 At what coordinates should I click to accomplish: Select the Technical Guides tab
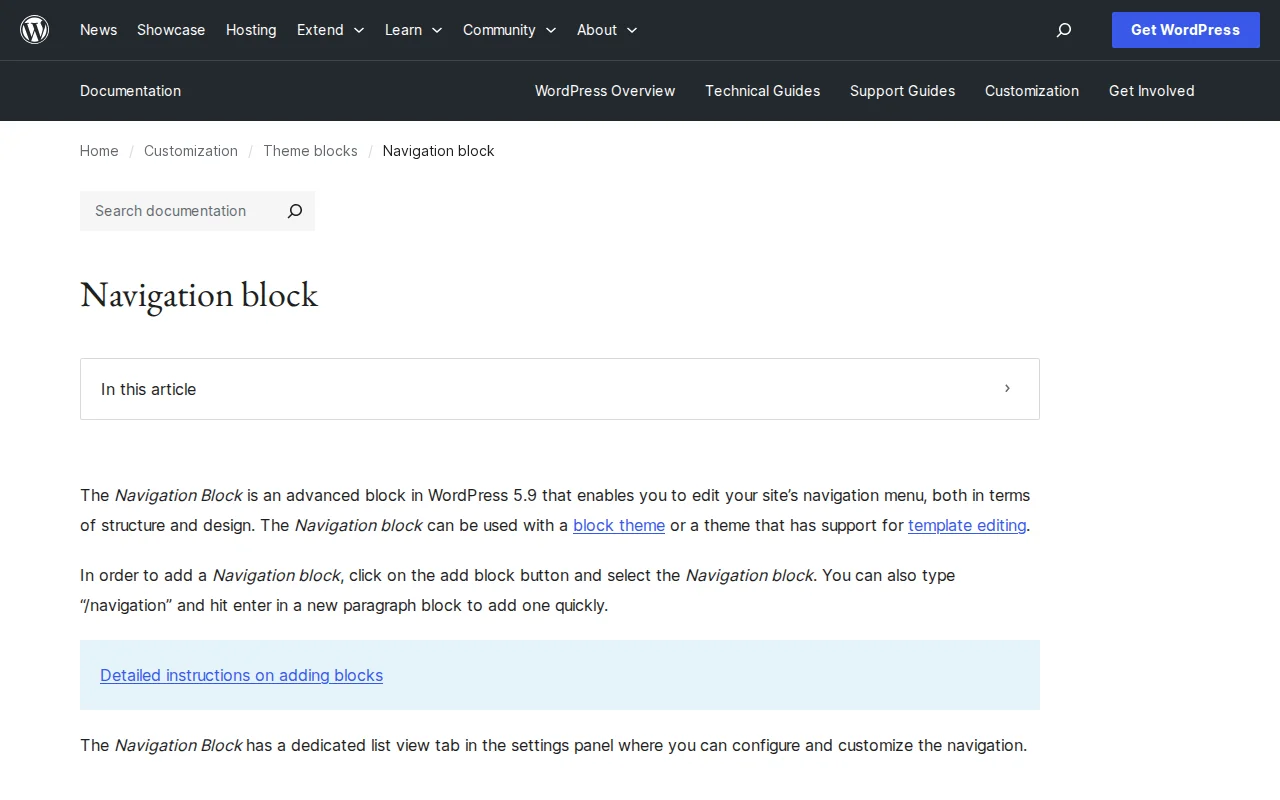click(x=762, y=91)
